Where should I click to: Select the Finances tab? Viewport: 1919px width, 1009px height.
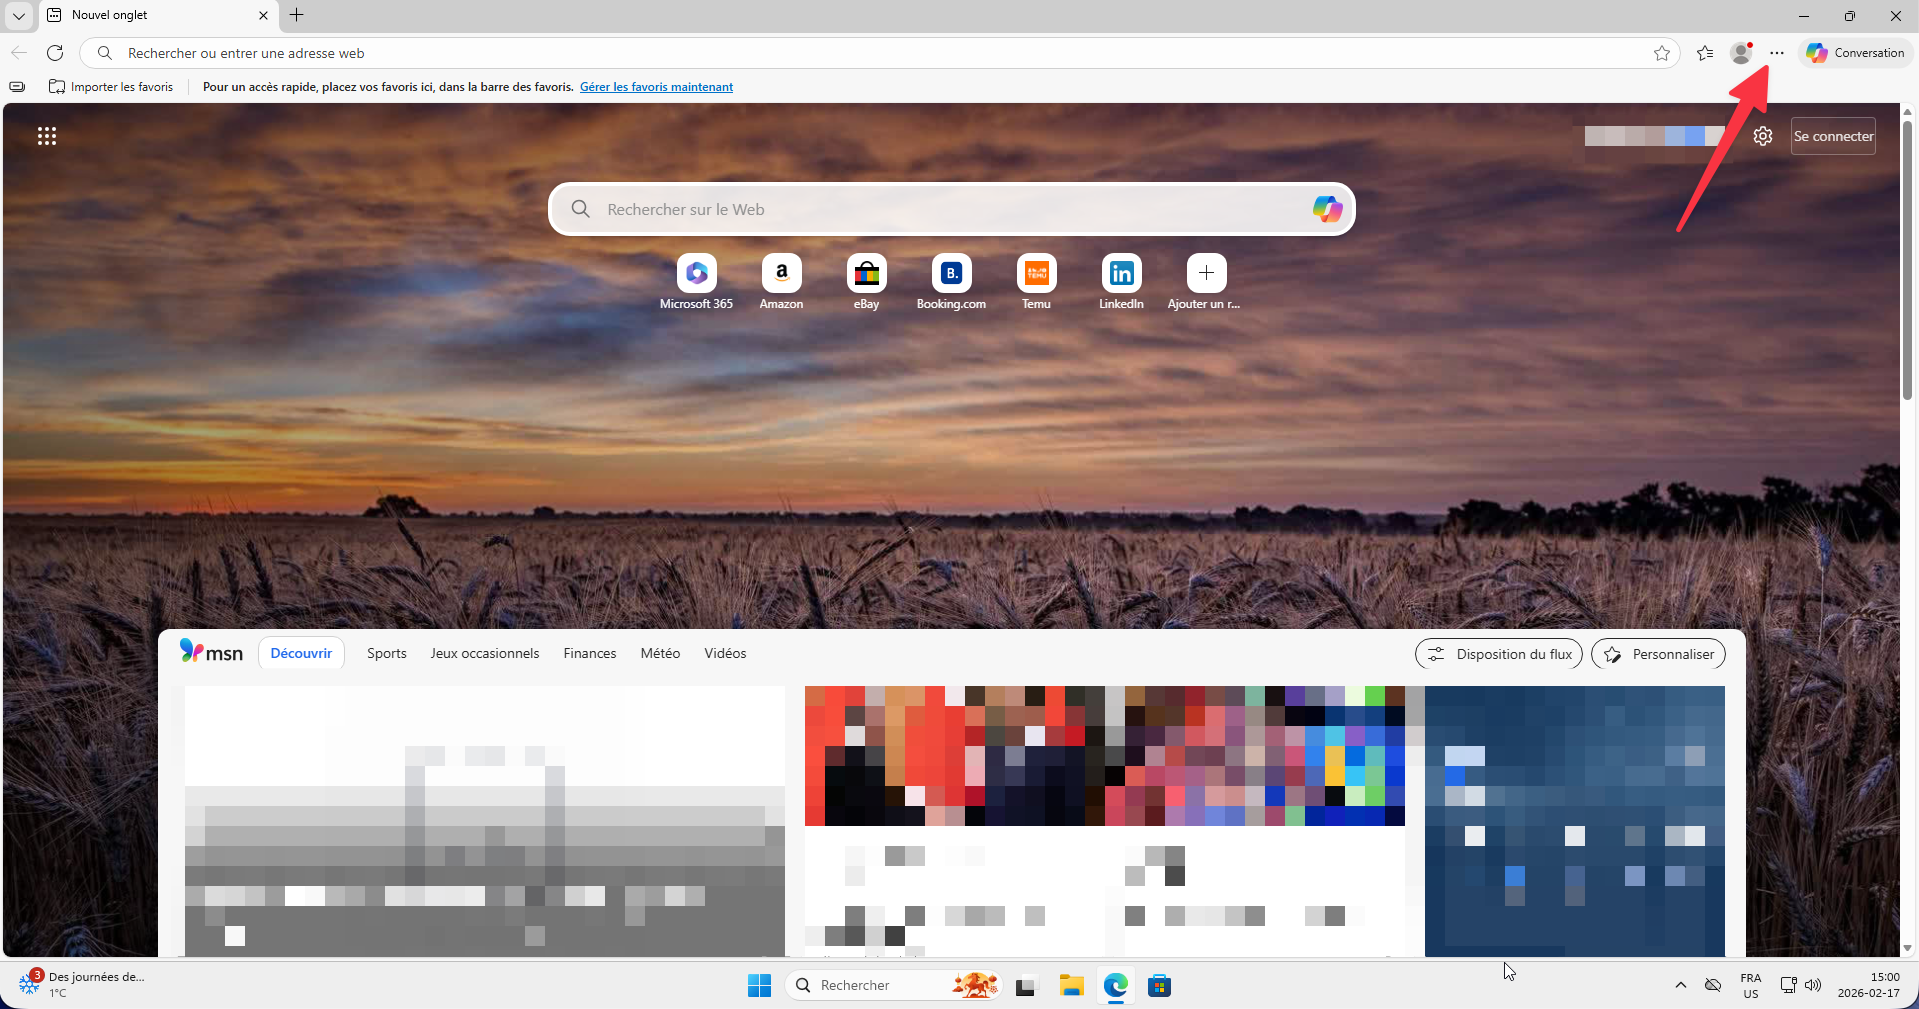(x=590, y=653)
